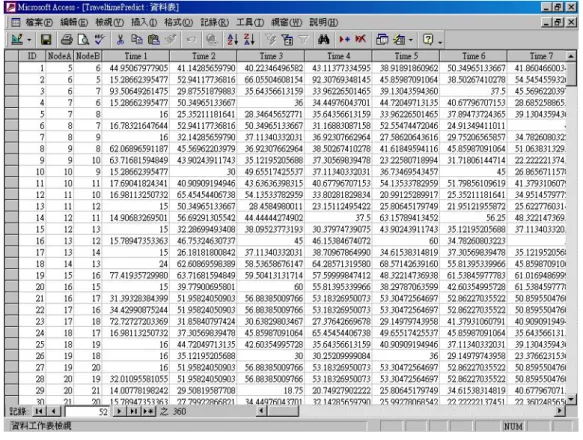Click the new record navigation button
583x440 pixels.
click(148, 411)
